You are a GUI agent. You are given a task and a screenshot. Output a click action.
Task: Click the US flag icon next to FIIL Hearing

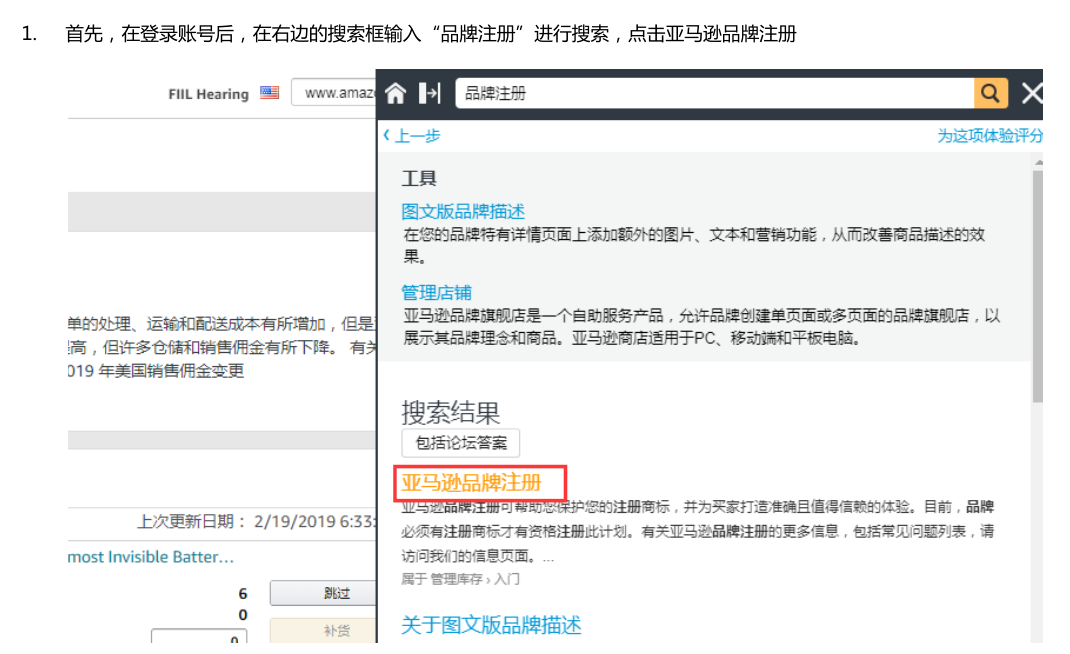[x=268, y=93]
